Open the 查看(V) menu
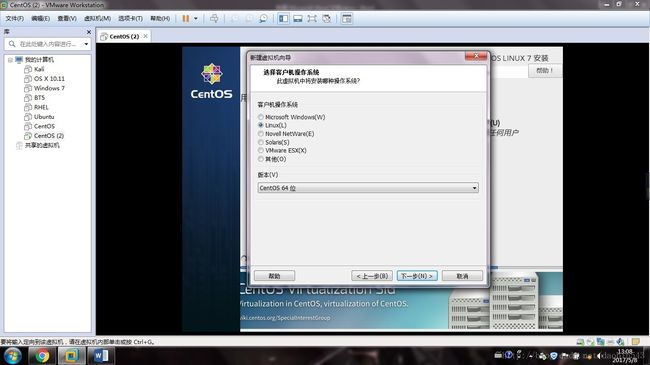The width and height of the screenshot is (650, 365). (x=67, y=18)
